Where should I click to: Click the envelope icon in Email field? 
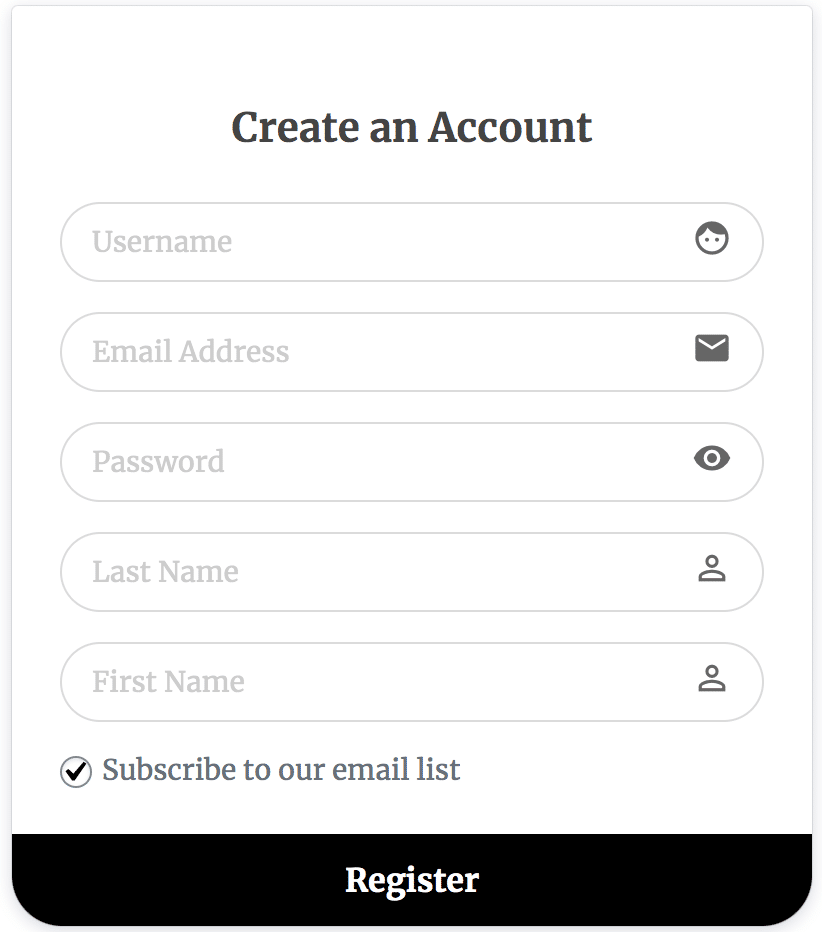click(712, 348)
